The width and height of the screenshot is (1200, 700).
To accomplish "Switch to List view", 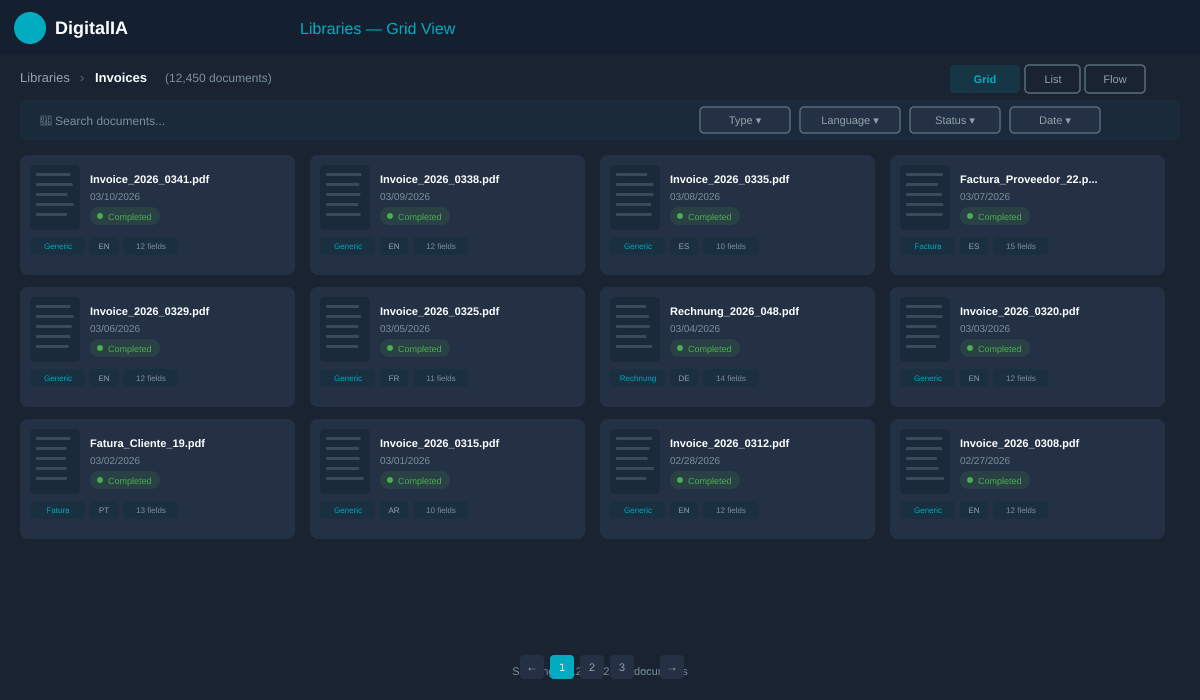I will (1052, 78).
